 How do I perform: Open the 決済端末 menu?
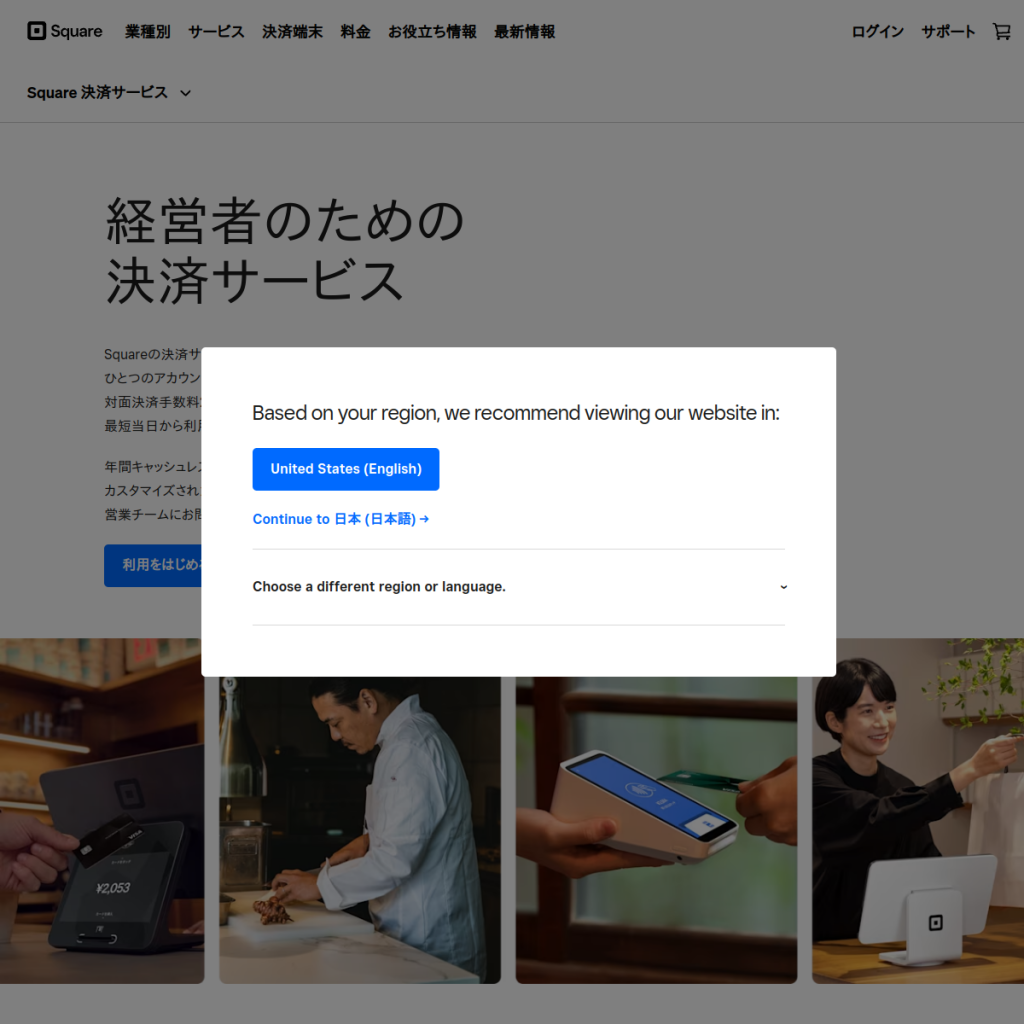(293, 31)
